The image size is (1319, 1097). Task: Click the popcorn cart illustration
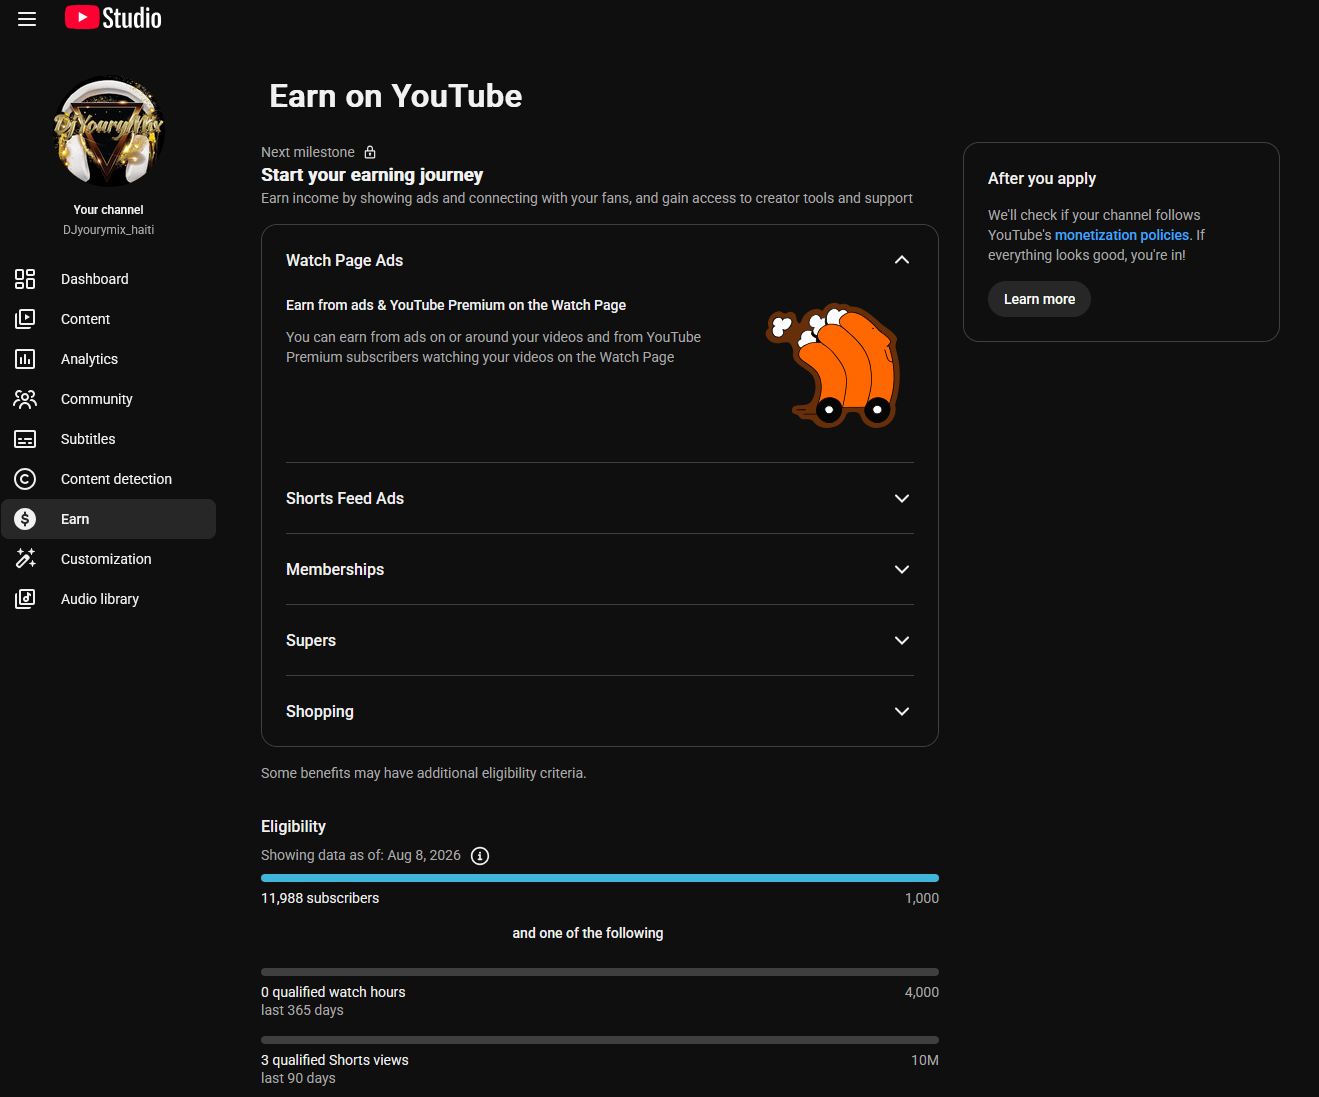pyautogui.click(x=833, y=366)
